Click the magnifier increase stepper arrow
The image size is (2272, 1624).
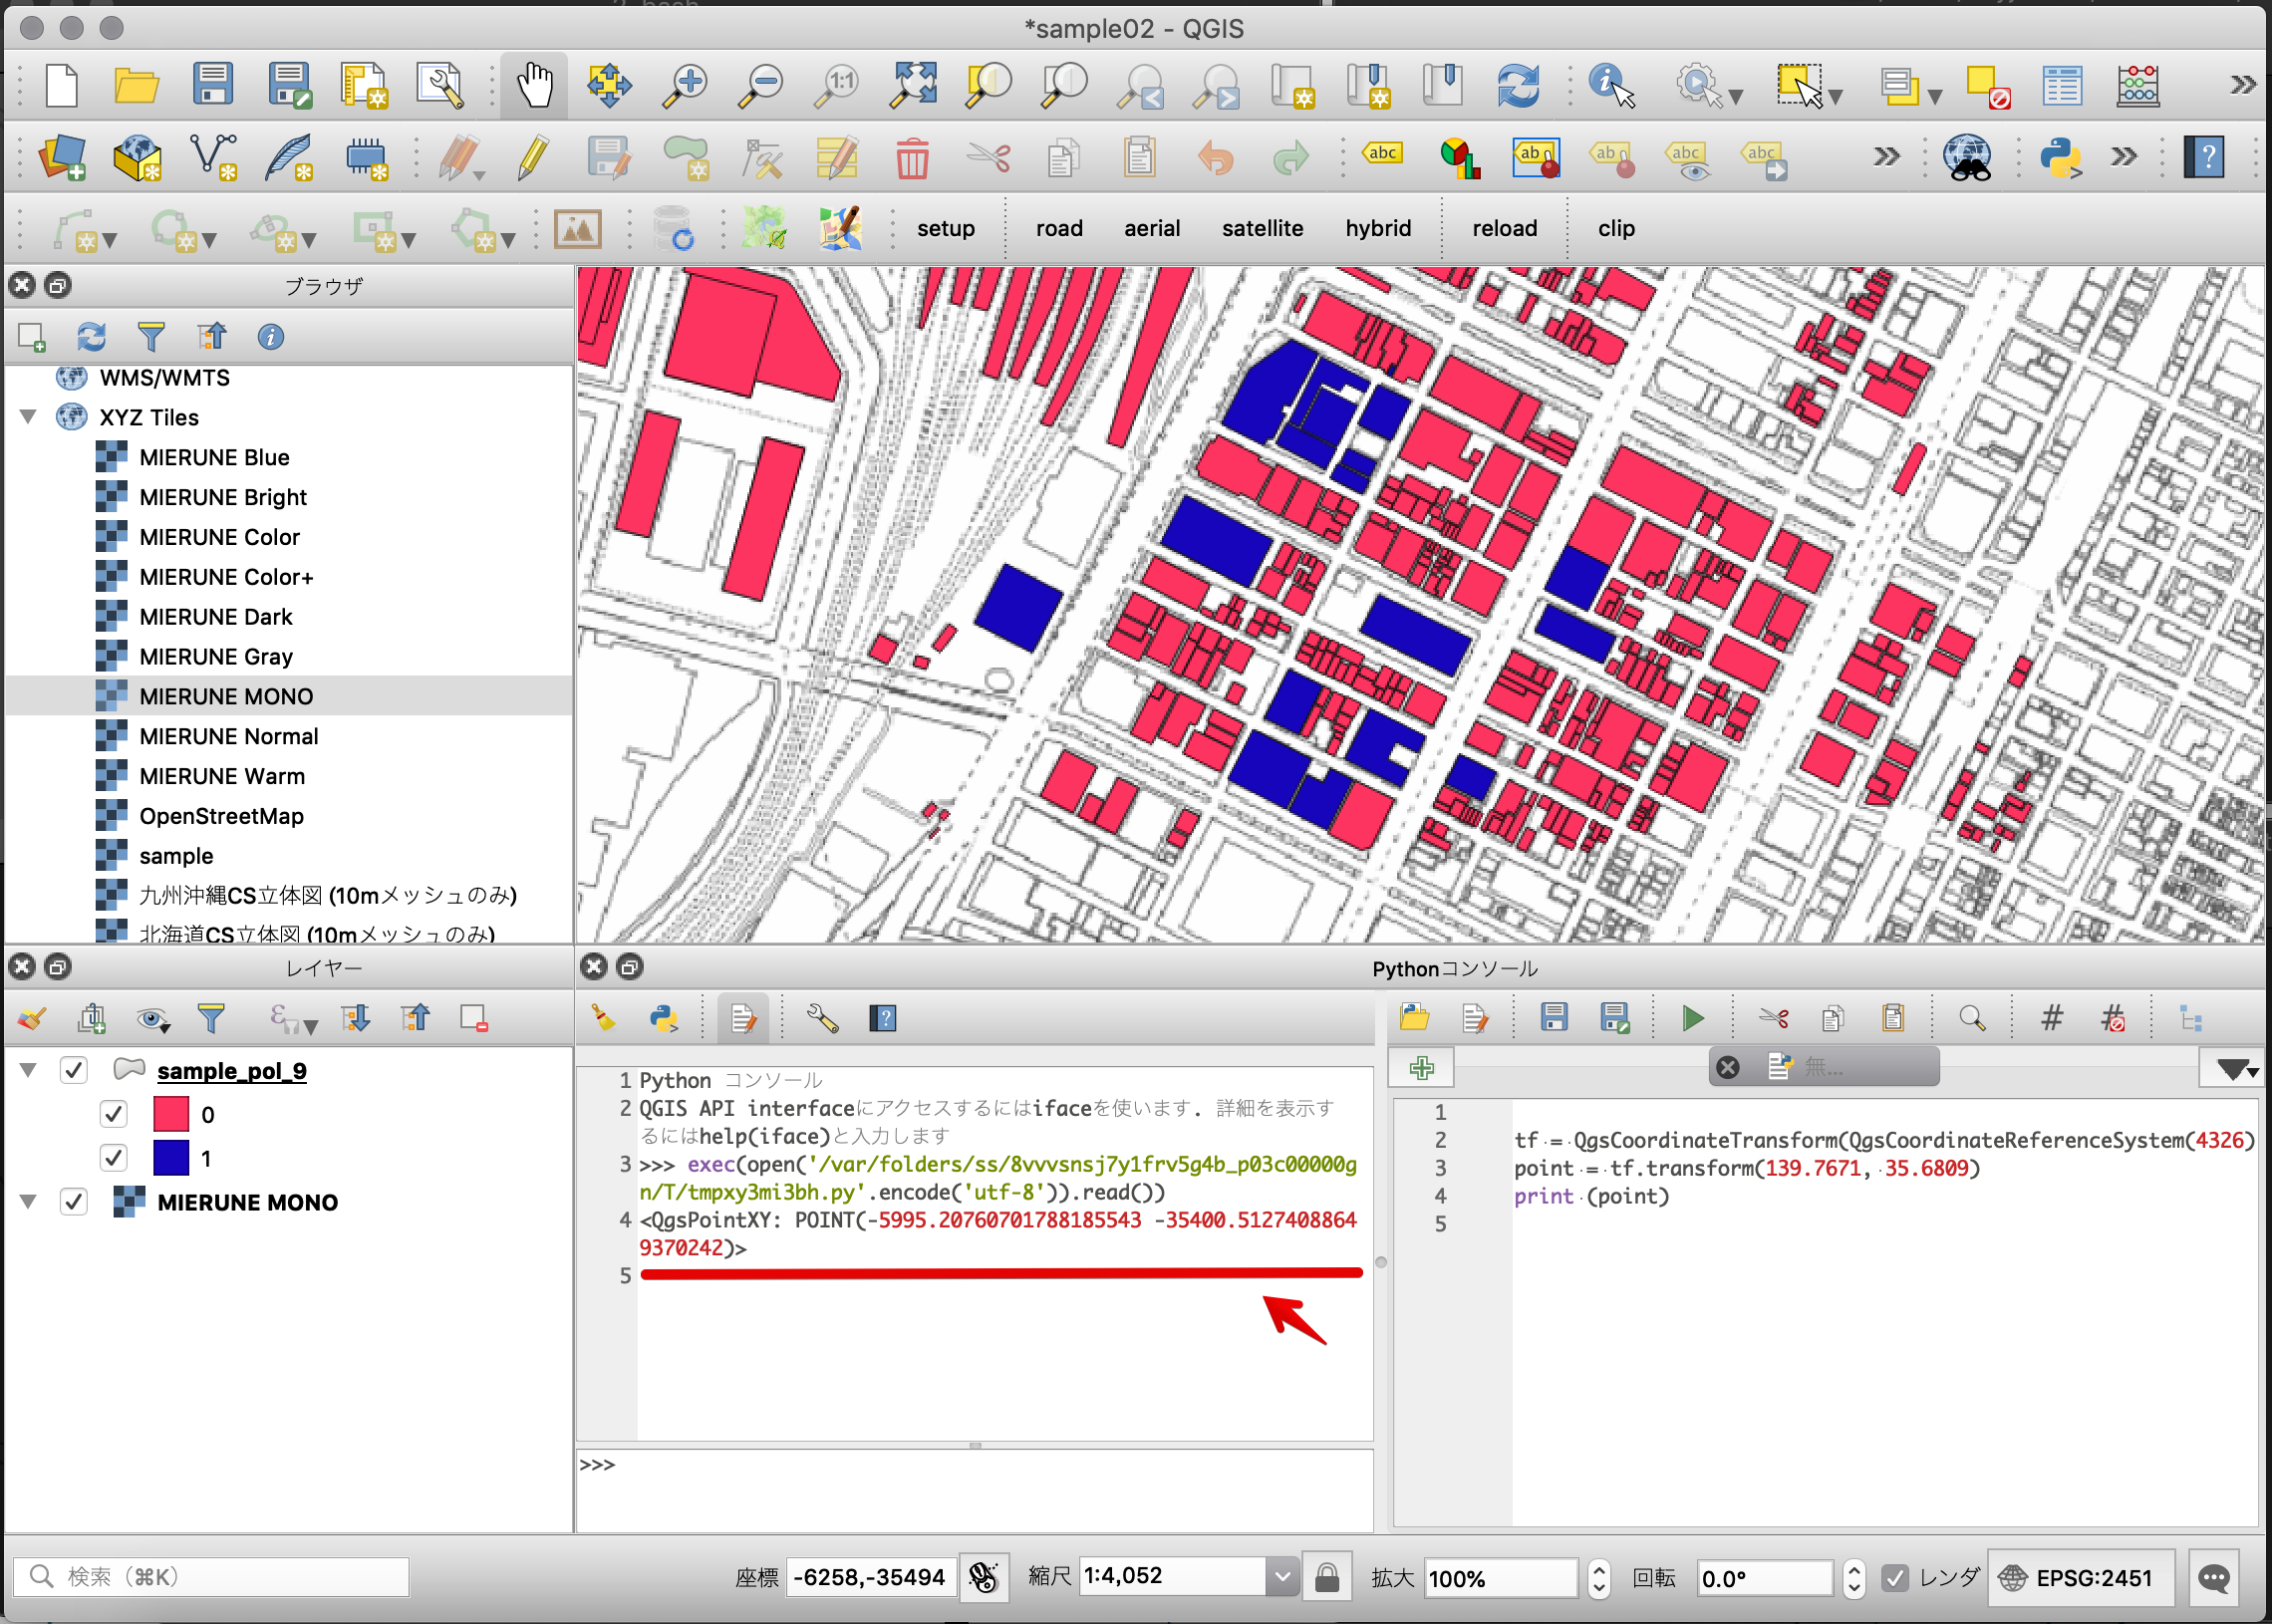coord(1598,1568)
